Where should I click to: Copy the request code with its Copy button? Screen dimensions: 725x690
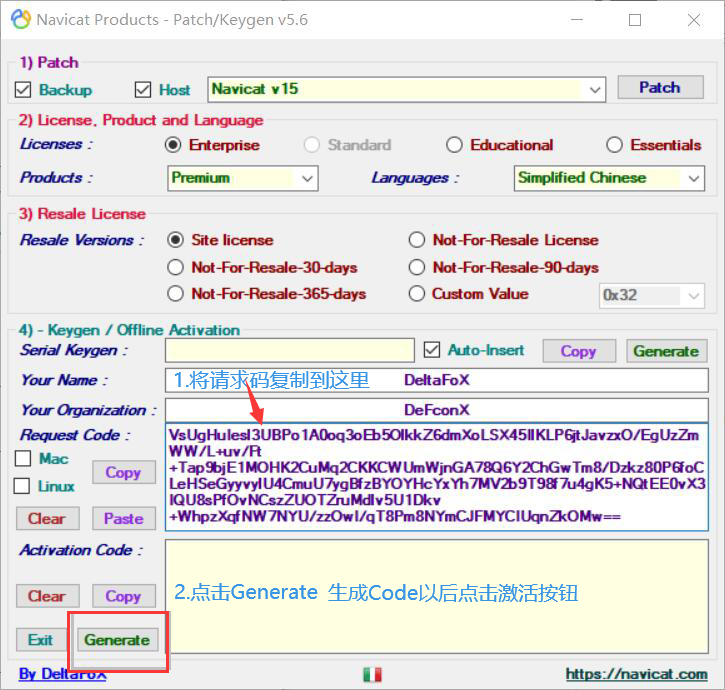pyautogui.click(x=123, y=472)
